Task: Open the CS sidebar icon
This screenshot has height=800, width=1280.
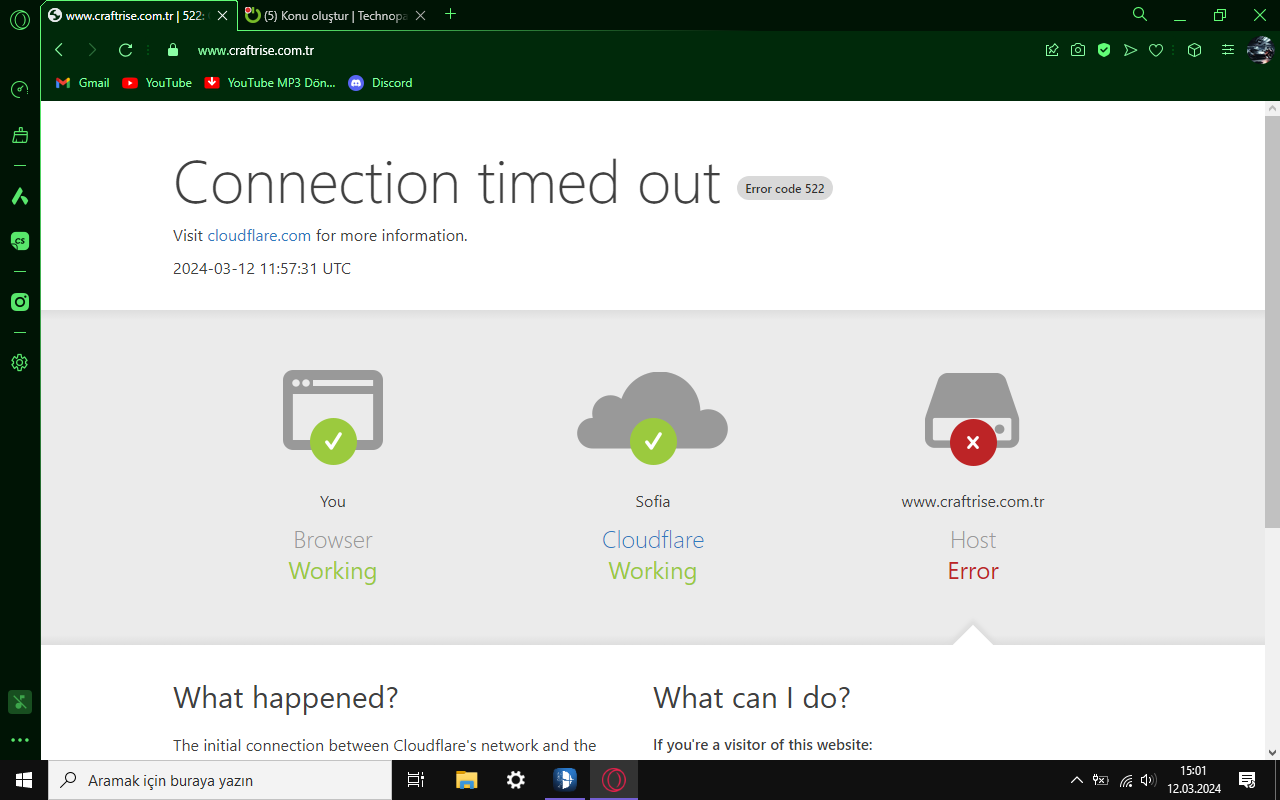Action: (19, 241)
